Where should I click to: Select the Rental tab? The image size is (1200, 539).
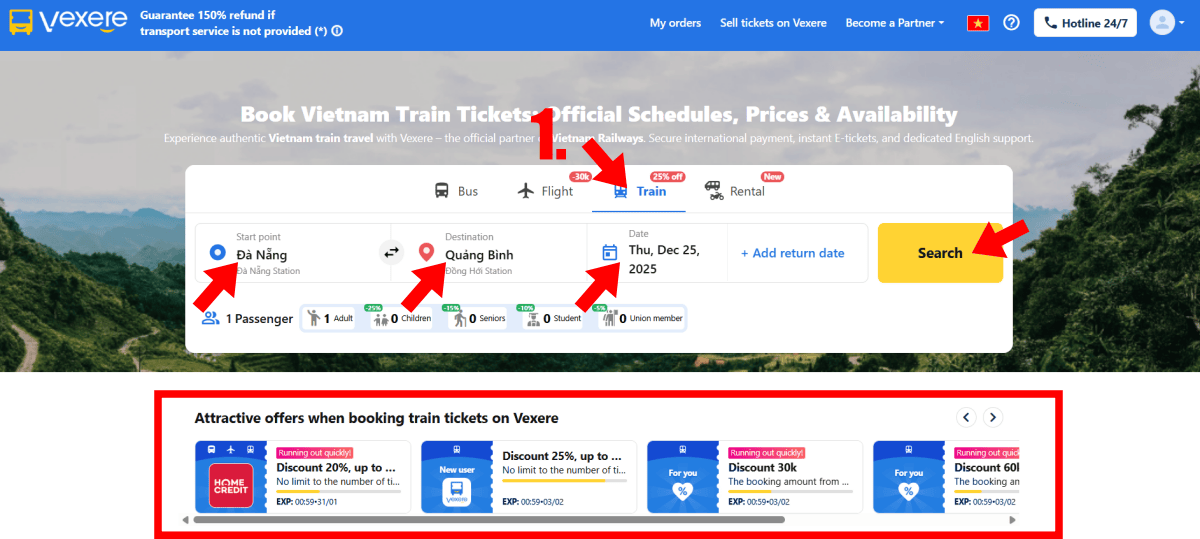pos(735,191)
